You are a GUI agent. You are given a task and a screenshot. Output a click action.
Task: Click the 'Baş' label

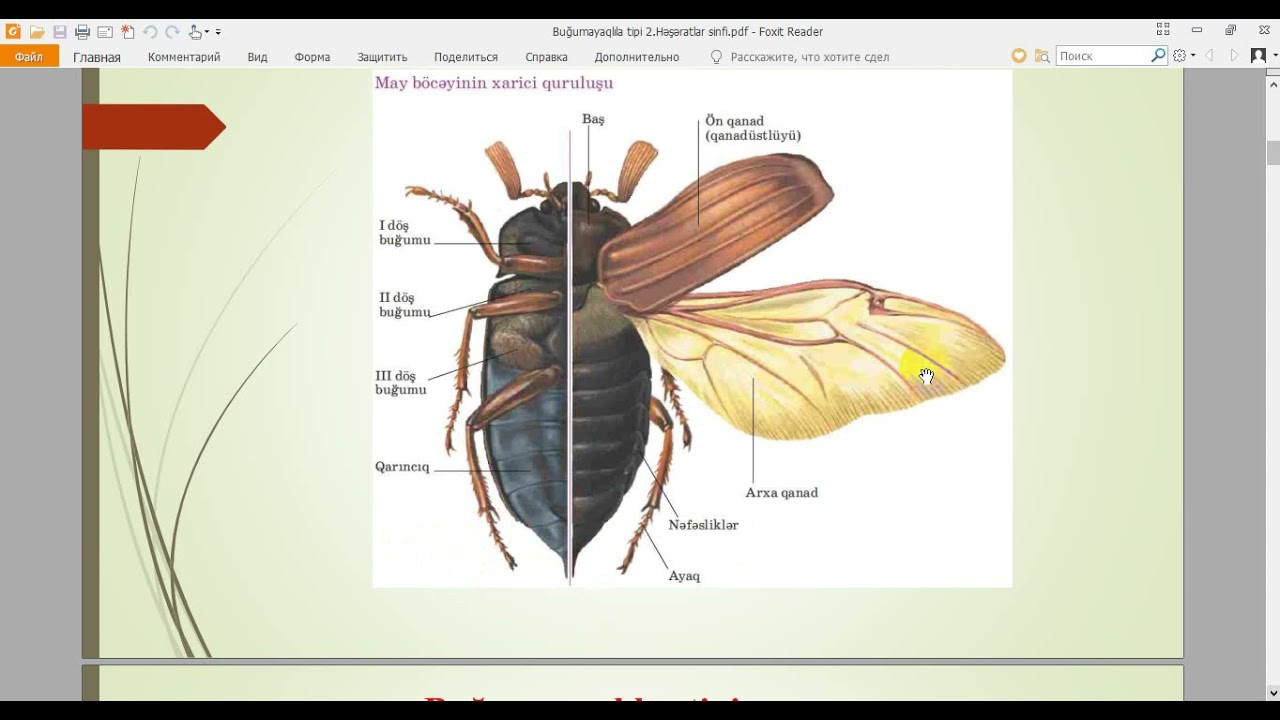point(593,119)
